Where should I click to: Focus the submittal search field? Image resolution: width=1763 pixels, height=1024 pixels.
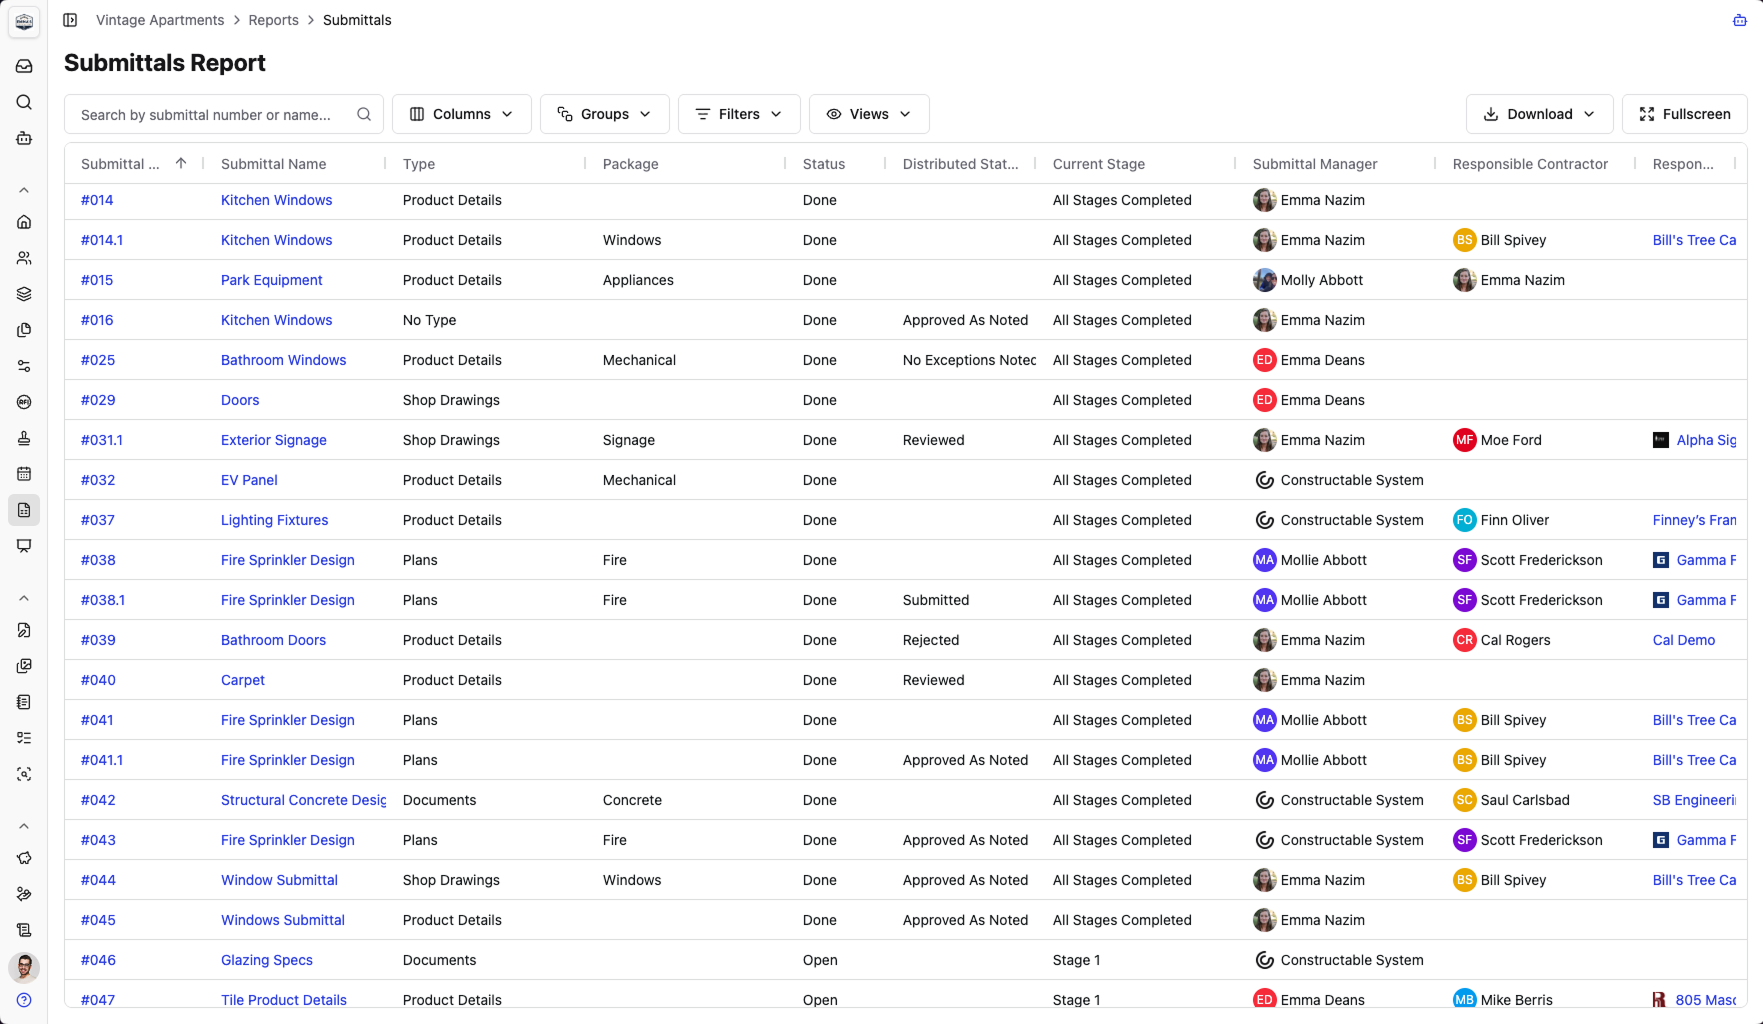click(224, 114)
